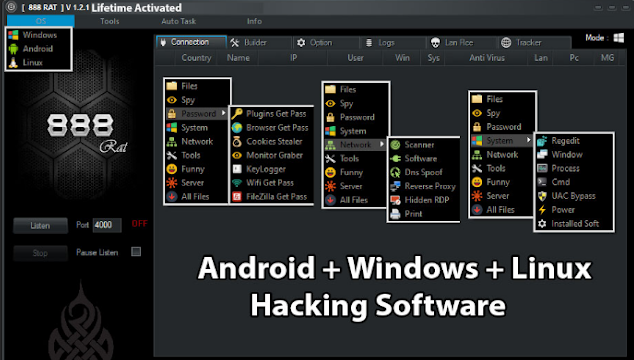Switch to the Lan Floe tab

461,42
